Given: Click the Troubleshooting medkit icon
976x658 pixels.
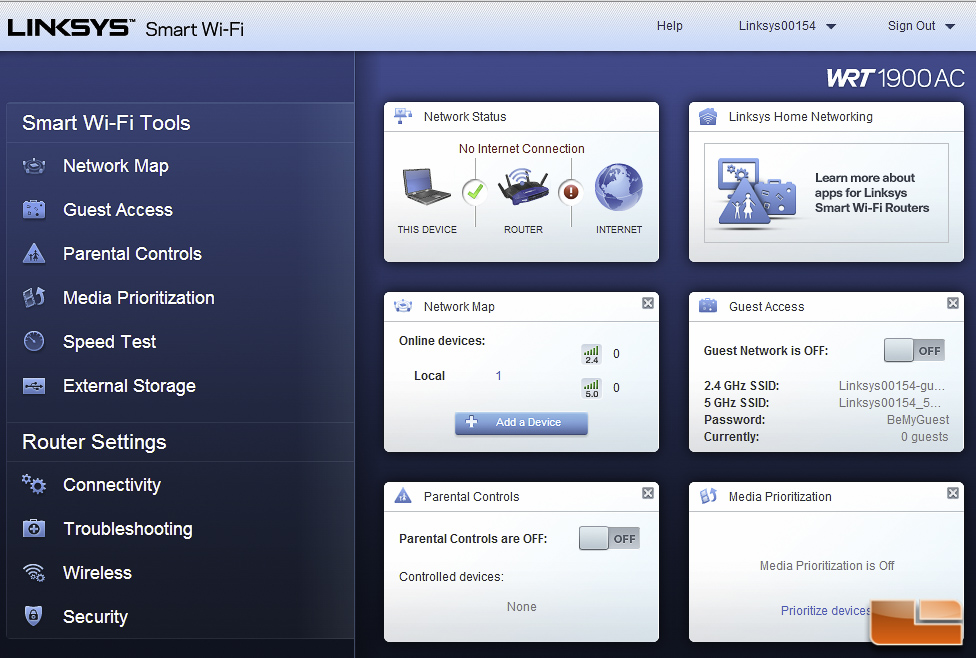Looking at the screenshot, I should pyautogui.click(x=34, y=529).
